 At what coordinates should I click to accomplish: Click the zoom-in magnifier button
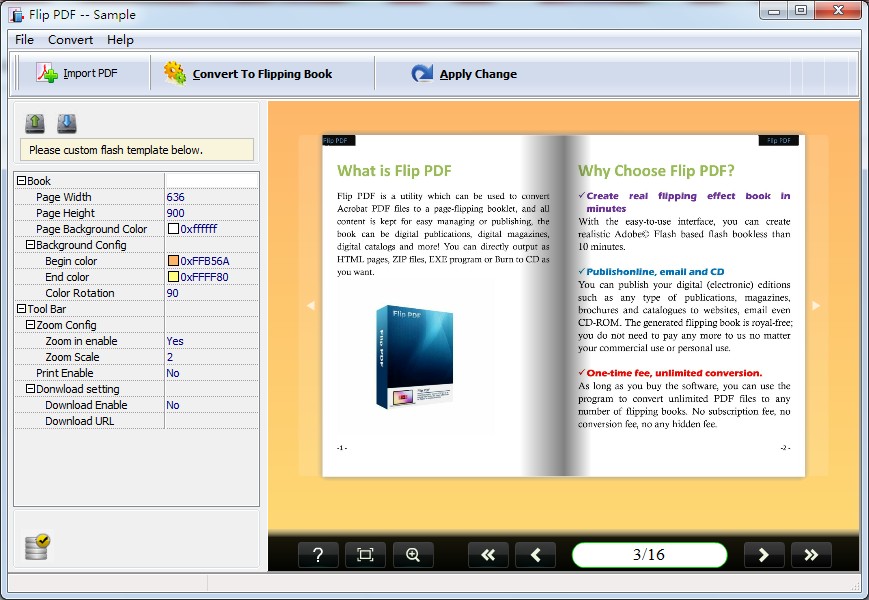[x=413, y=555]
